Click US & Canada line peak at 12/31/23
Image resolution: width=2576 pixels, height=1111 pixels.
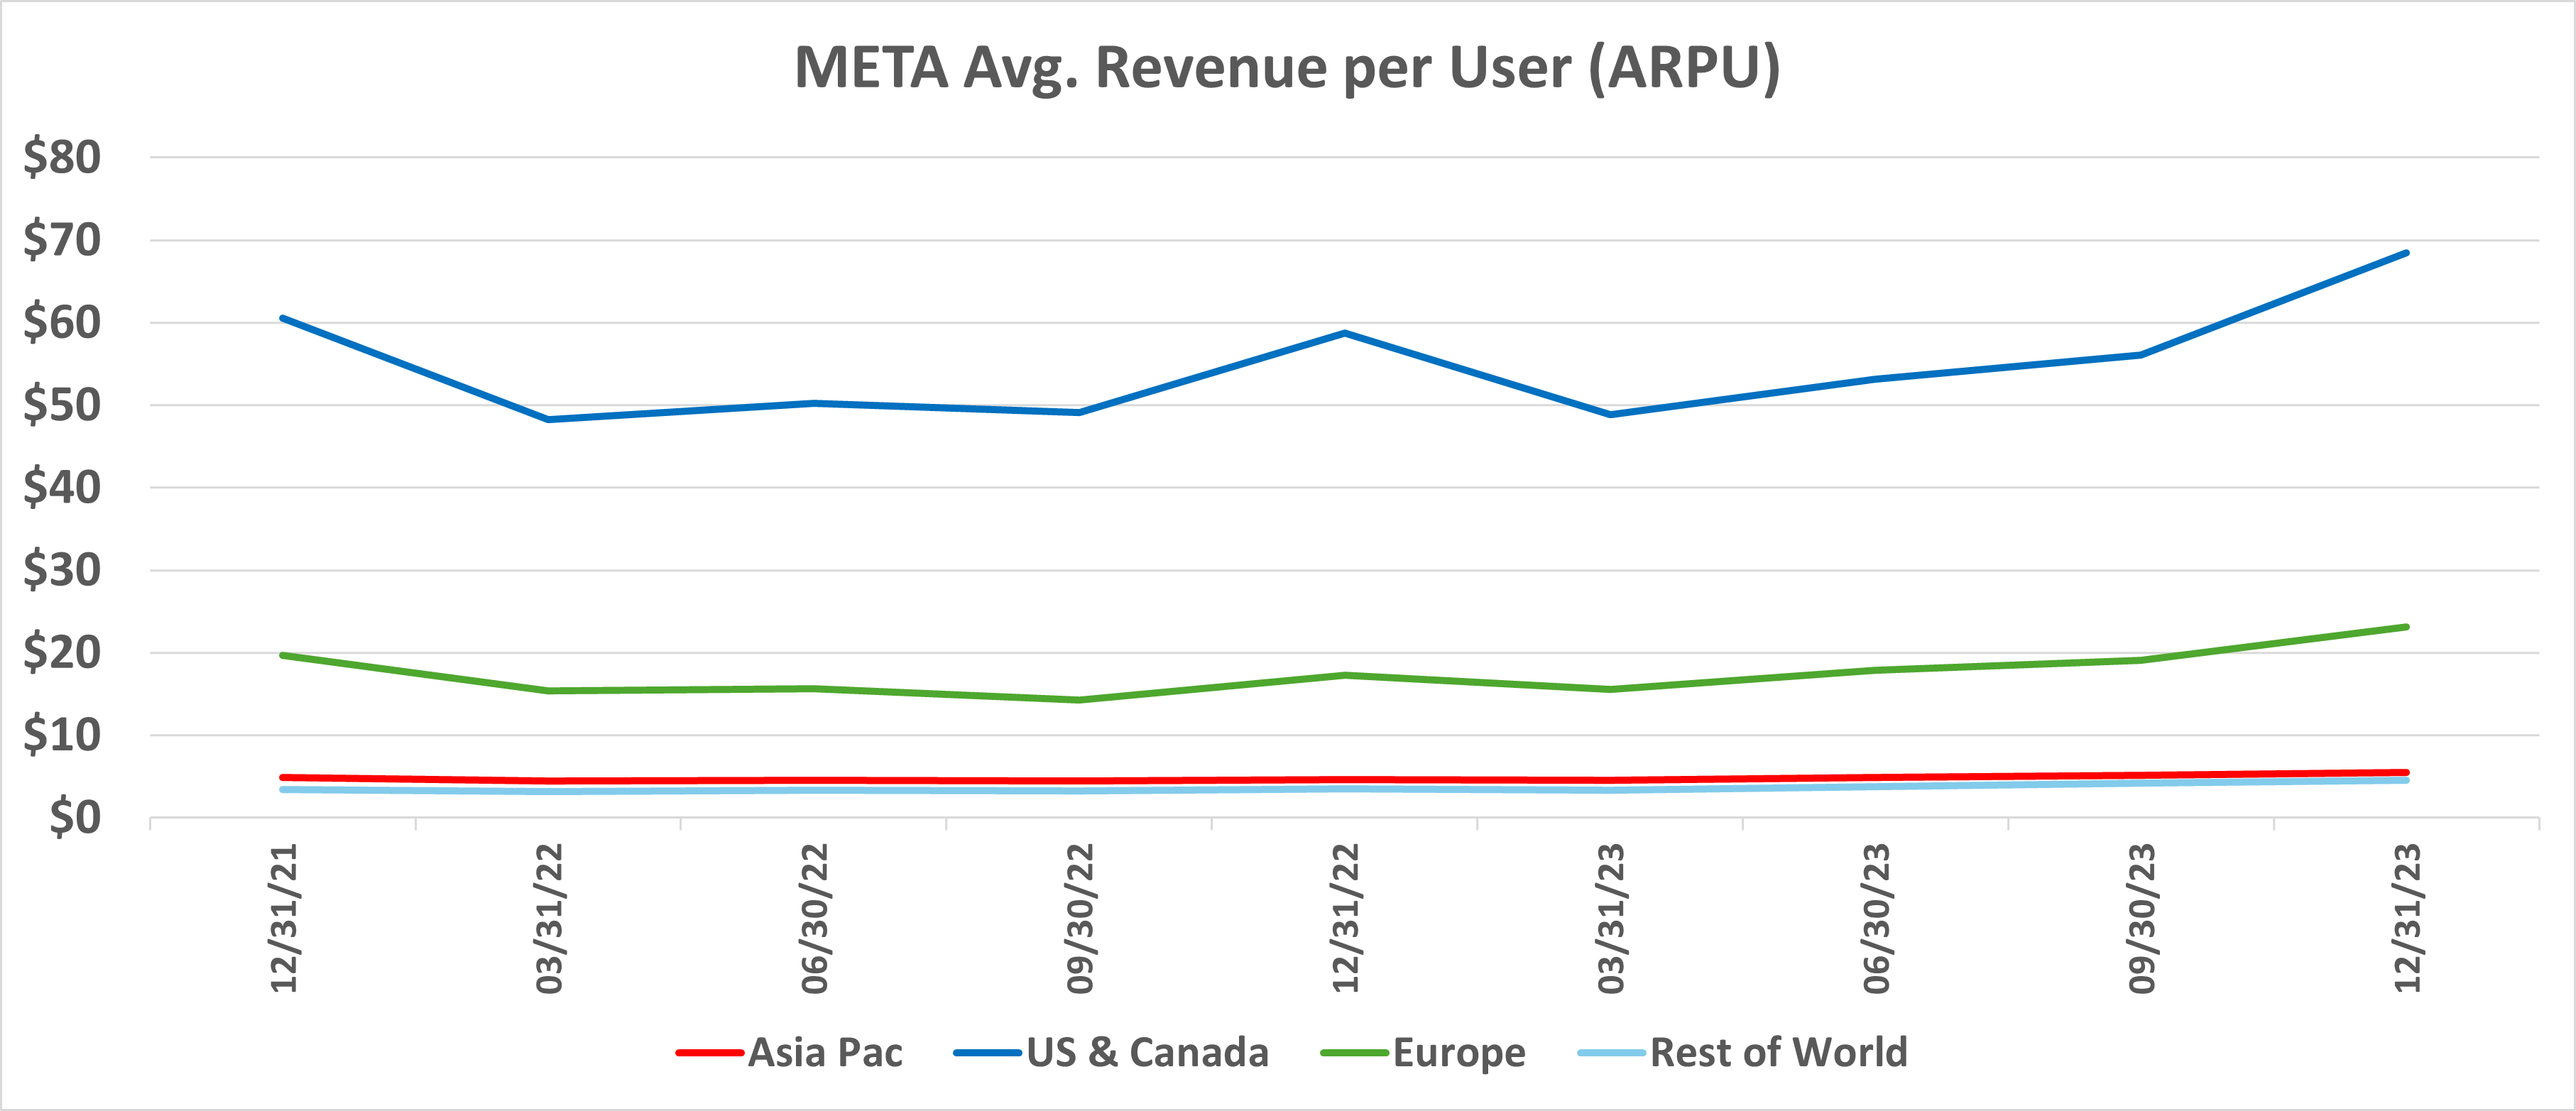[x=2406, y=253]
